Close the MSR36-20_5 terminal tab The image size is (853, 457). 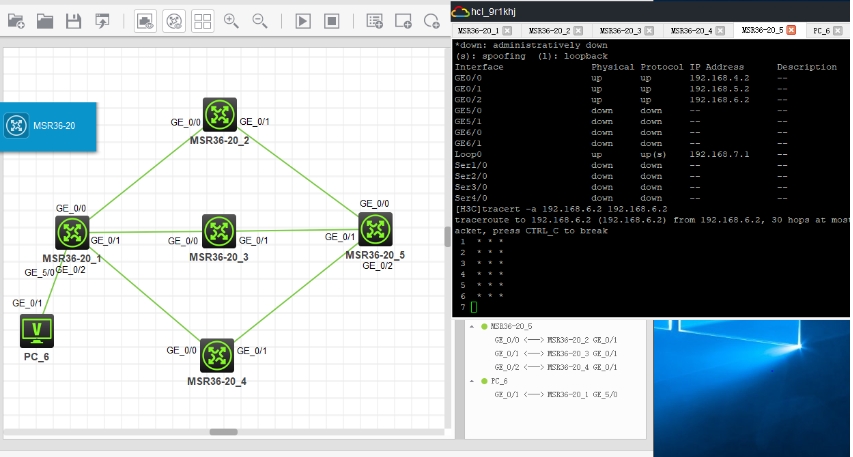point(792,31)
